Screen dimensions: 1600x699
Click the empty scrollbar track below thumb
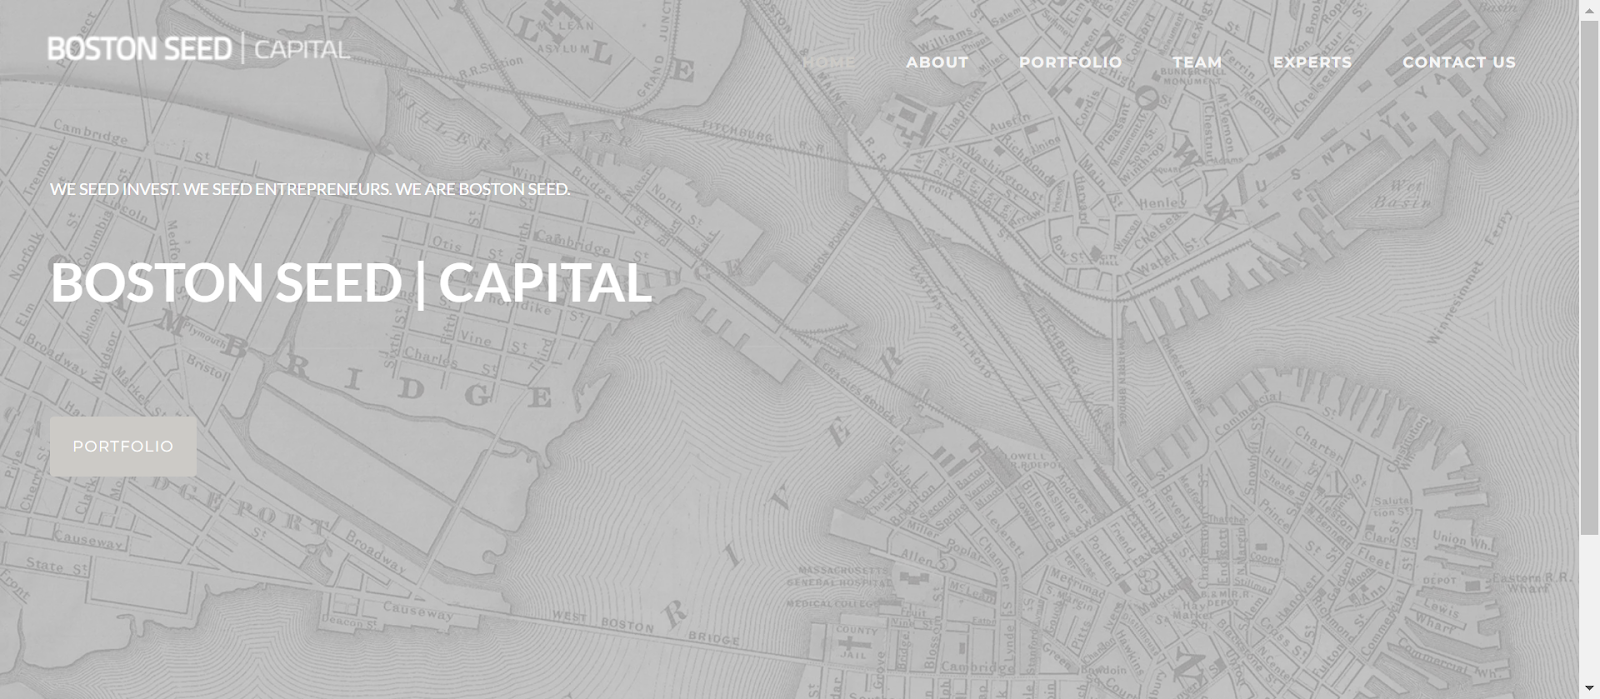(x=1589, y=607)
